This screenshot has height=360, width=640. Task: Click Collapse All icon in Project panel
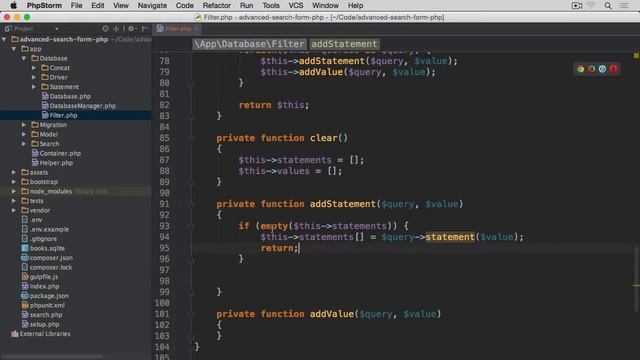click(116, 29)
